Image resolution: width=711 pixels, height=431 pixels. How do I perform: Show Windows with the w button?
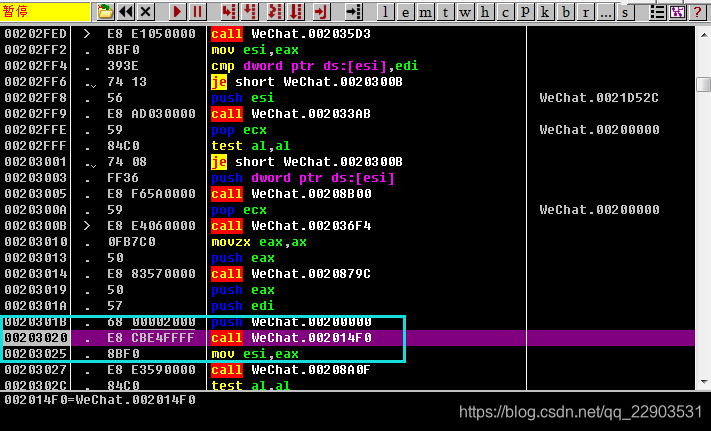[x=465, y=11]
